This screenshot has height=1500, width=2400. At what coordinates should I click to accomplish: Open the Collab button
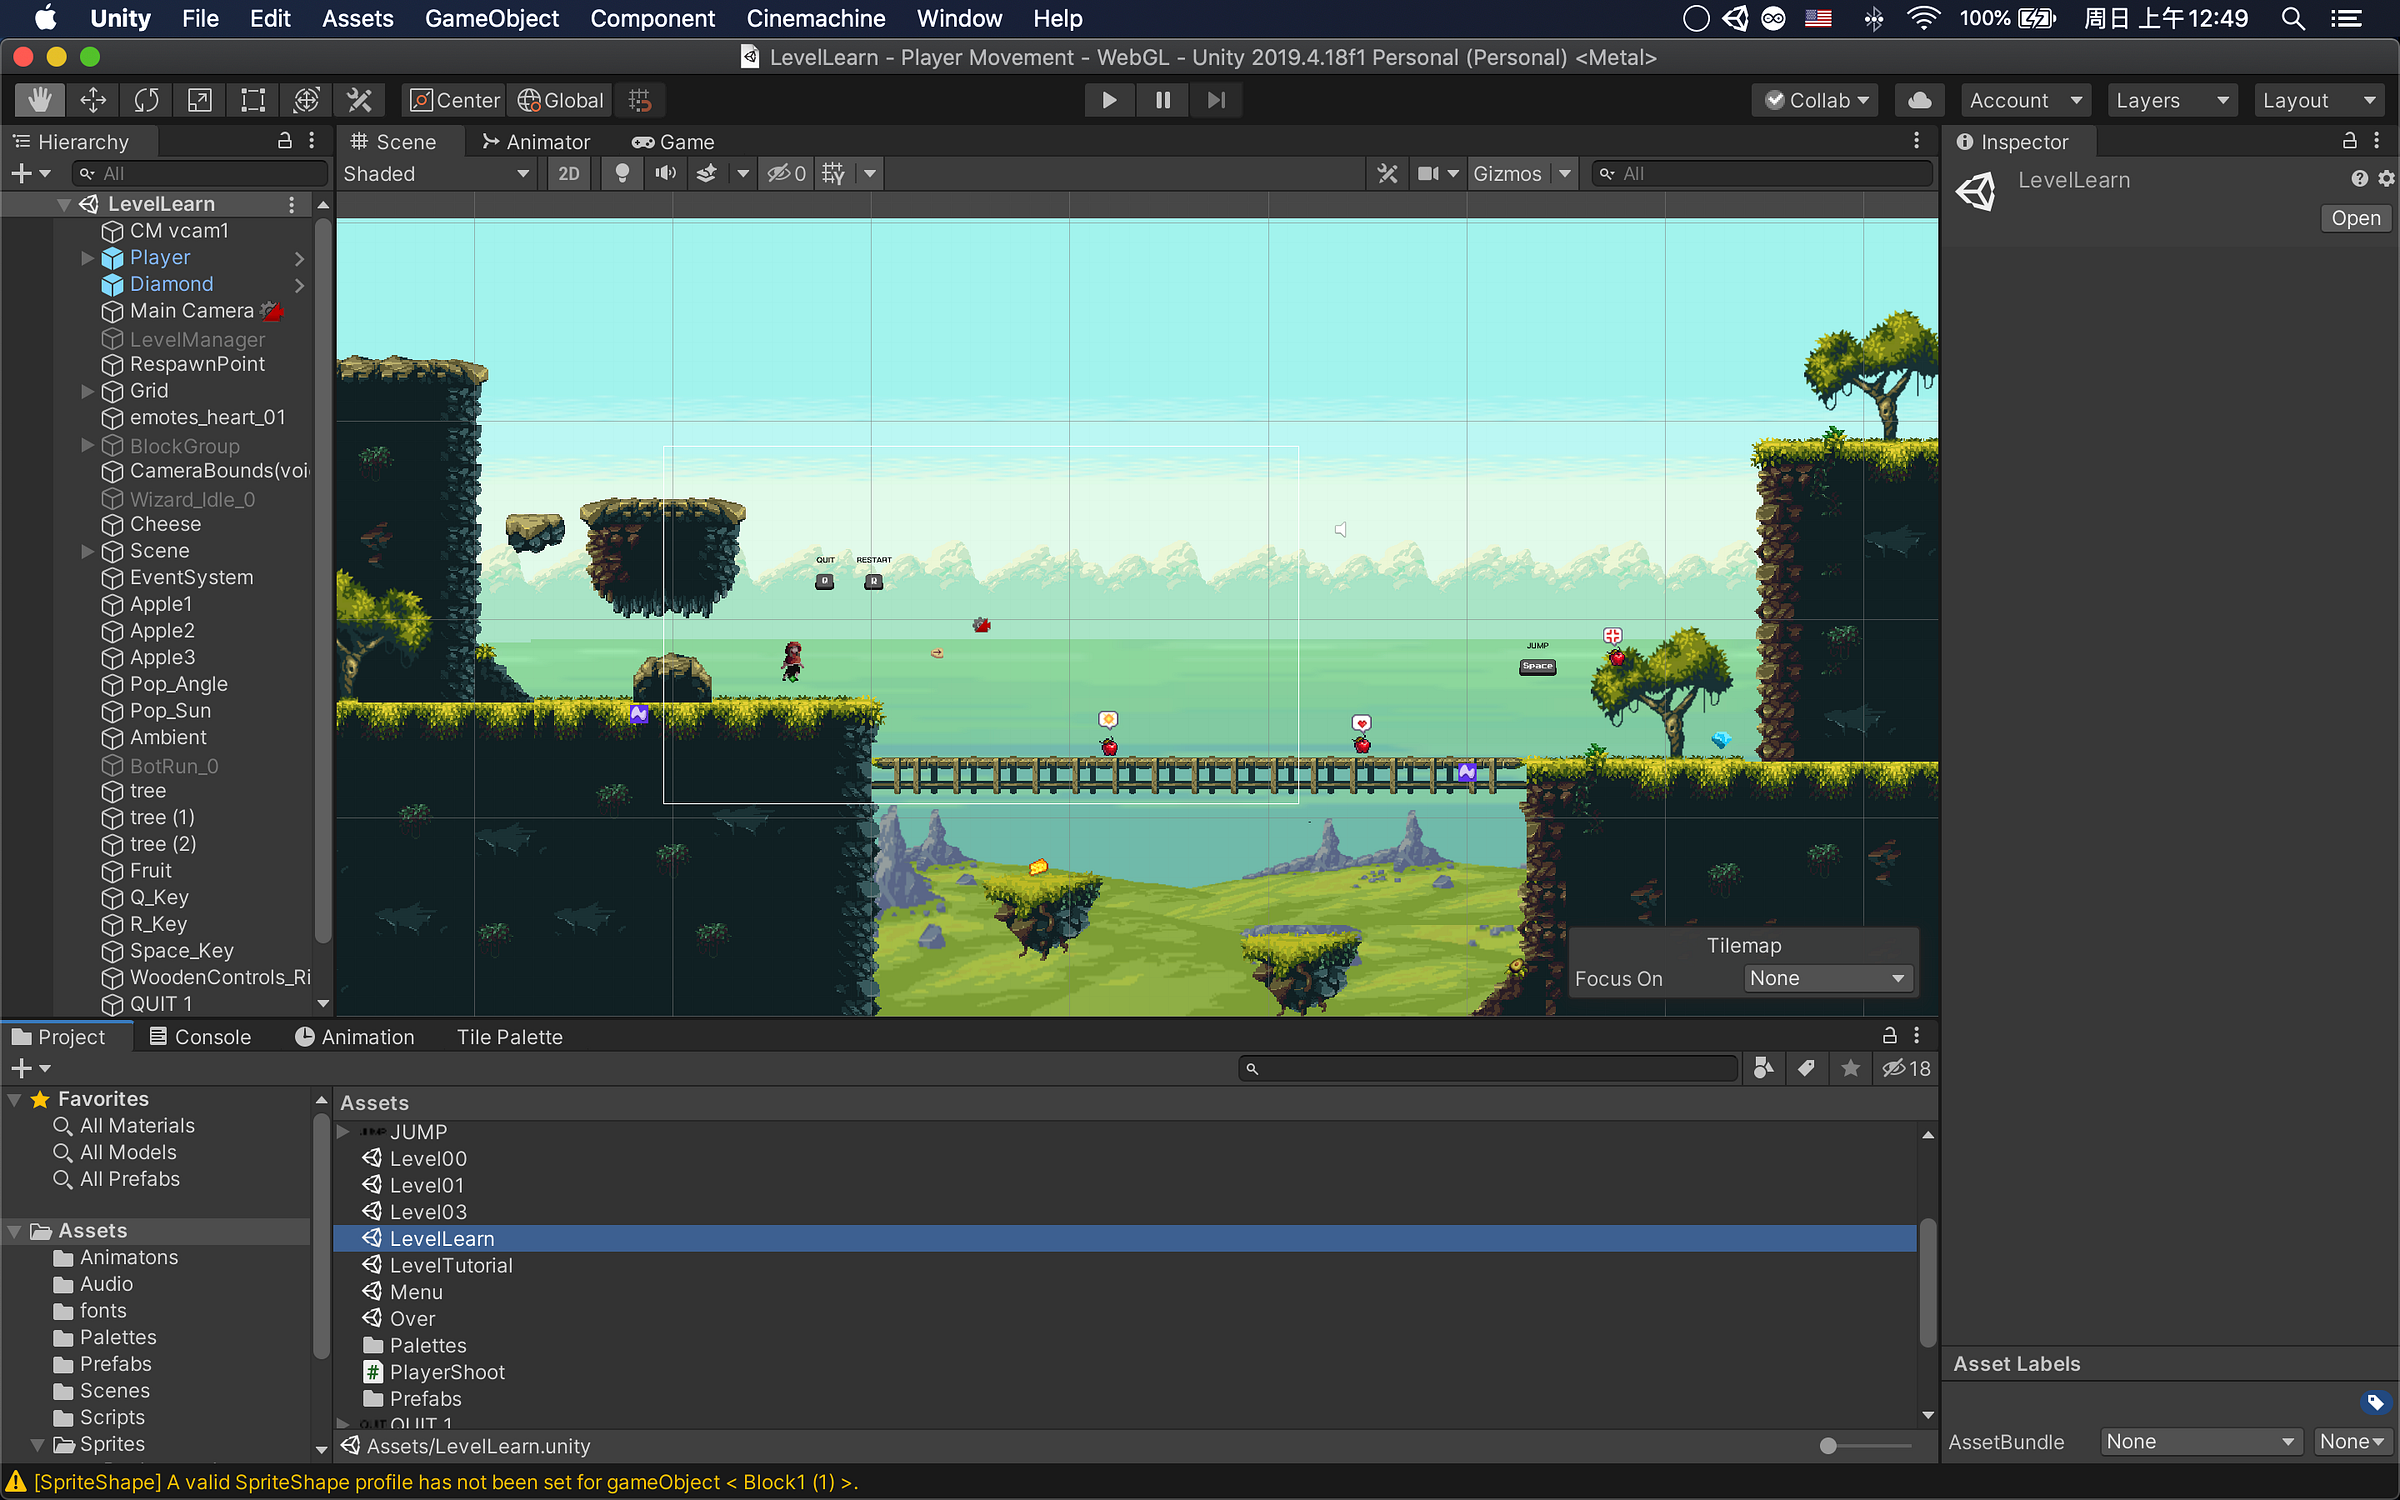[x=1816, y=100]
